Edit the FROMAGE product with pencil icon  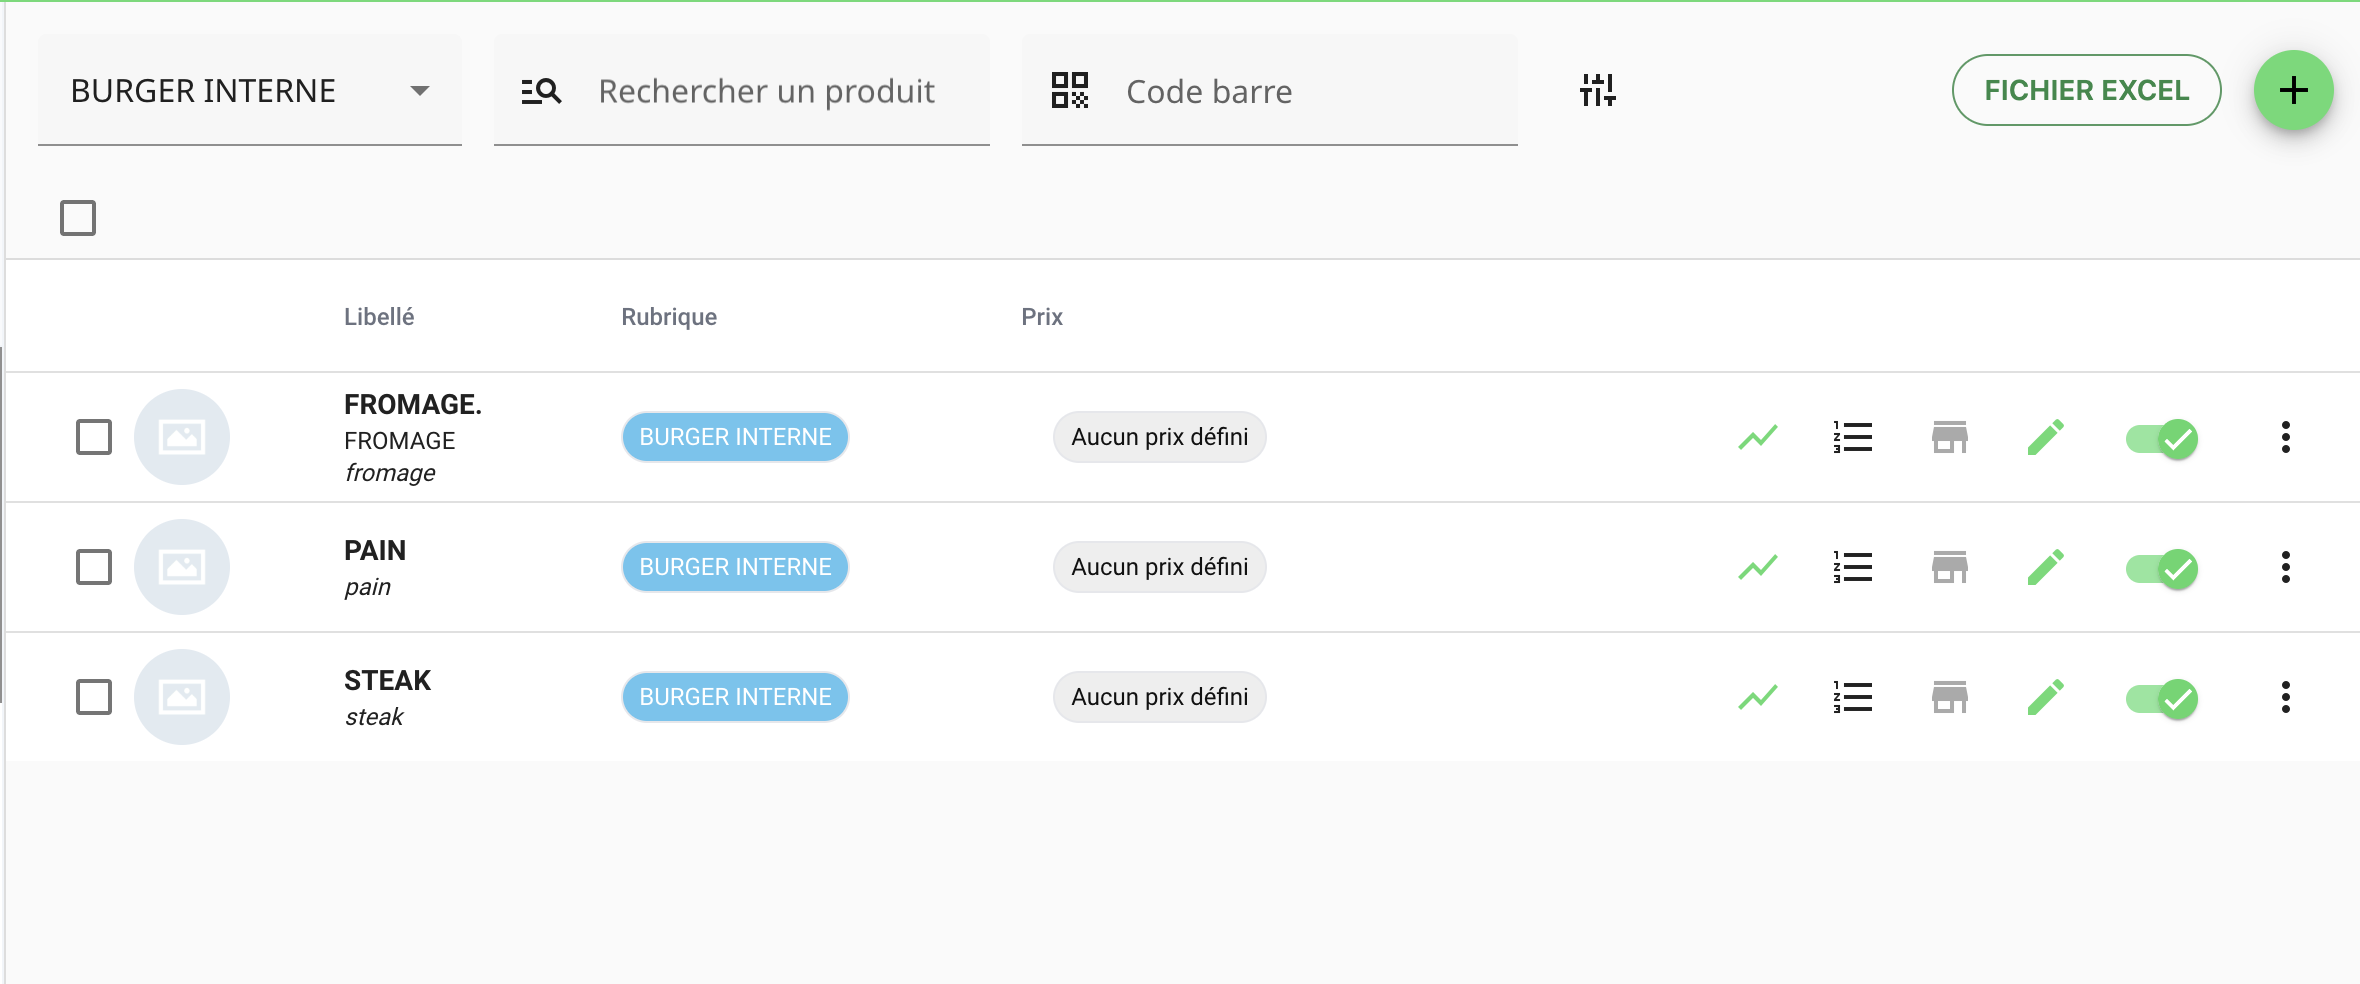point(2045,437)
